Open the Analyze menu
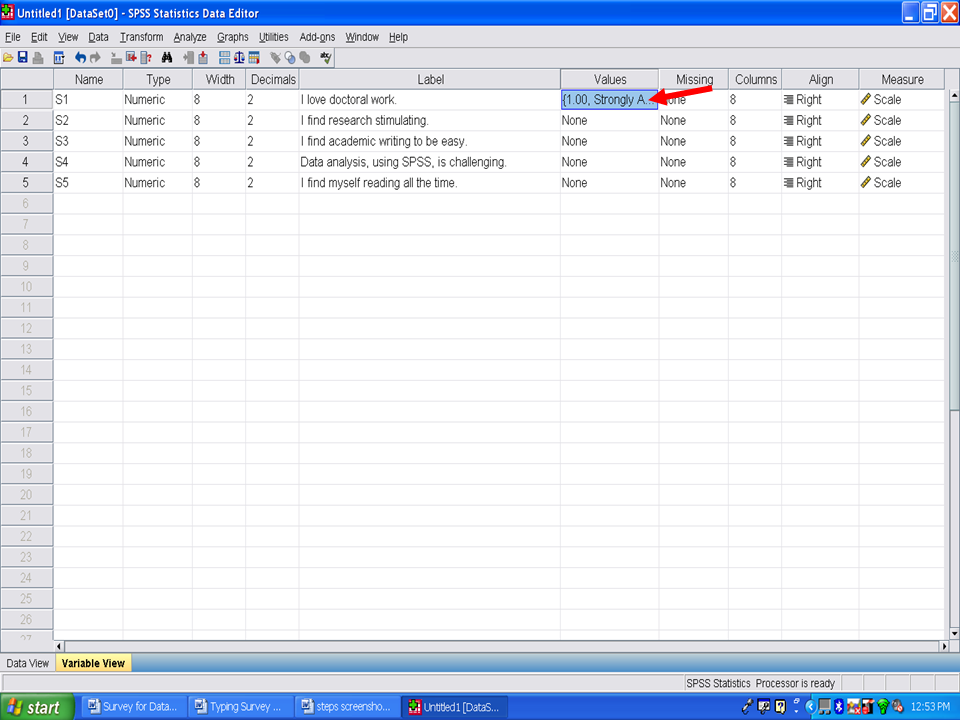The width and height of the screenshot is (960, 720). click(190, 37)
